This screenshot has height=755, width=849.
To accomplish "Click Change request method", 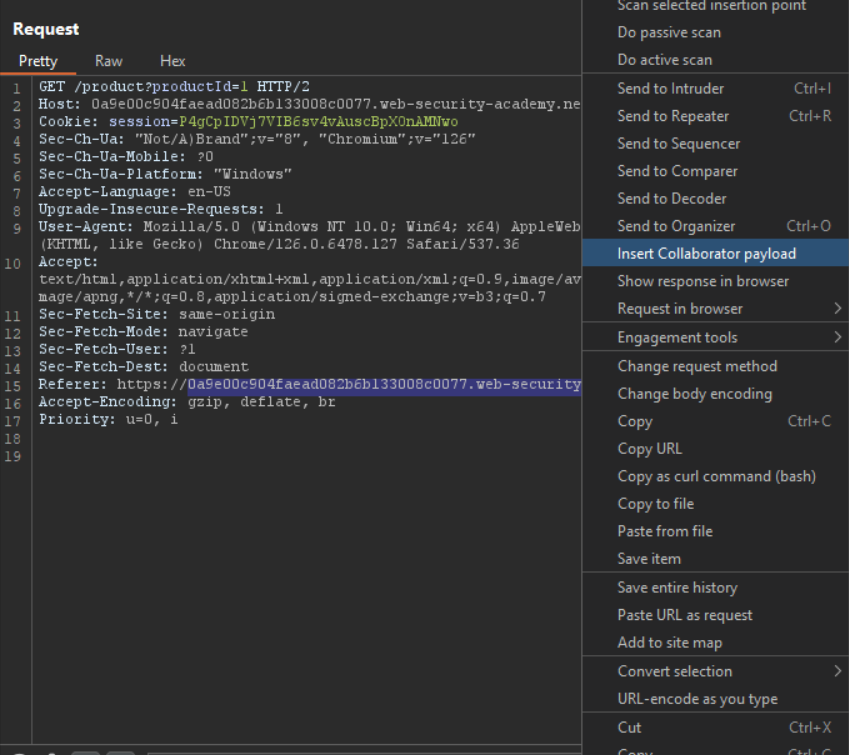I will [x=696, y=366].
